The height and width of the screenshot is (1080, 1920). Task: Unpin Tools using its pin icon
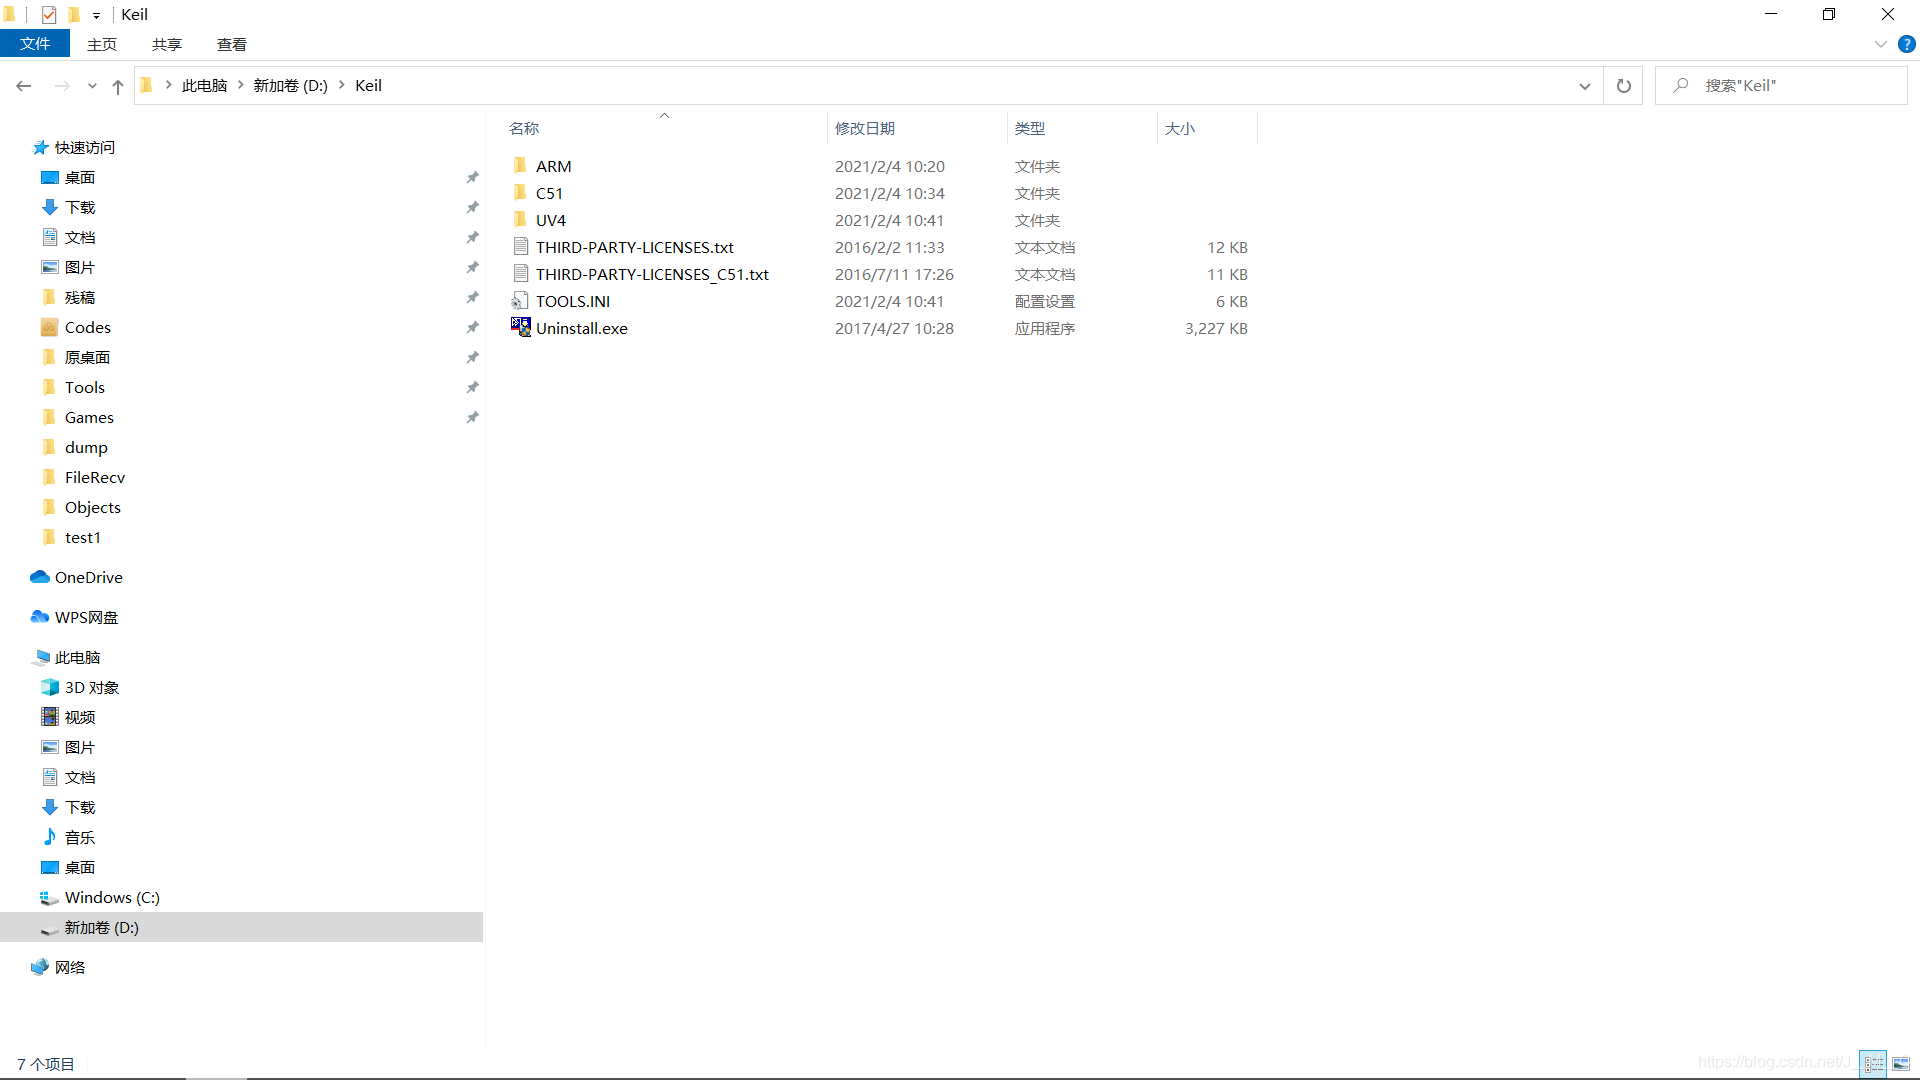(472, 387)
